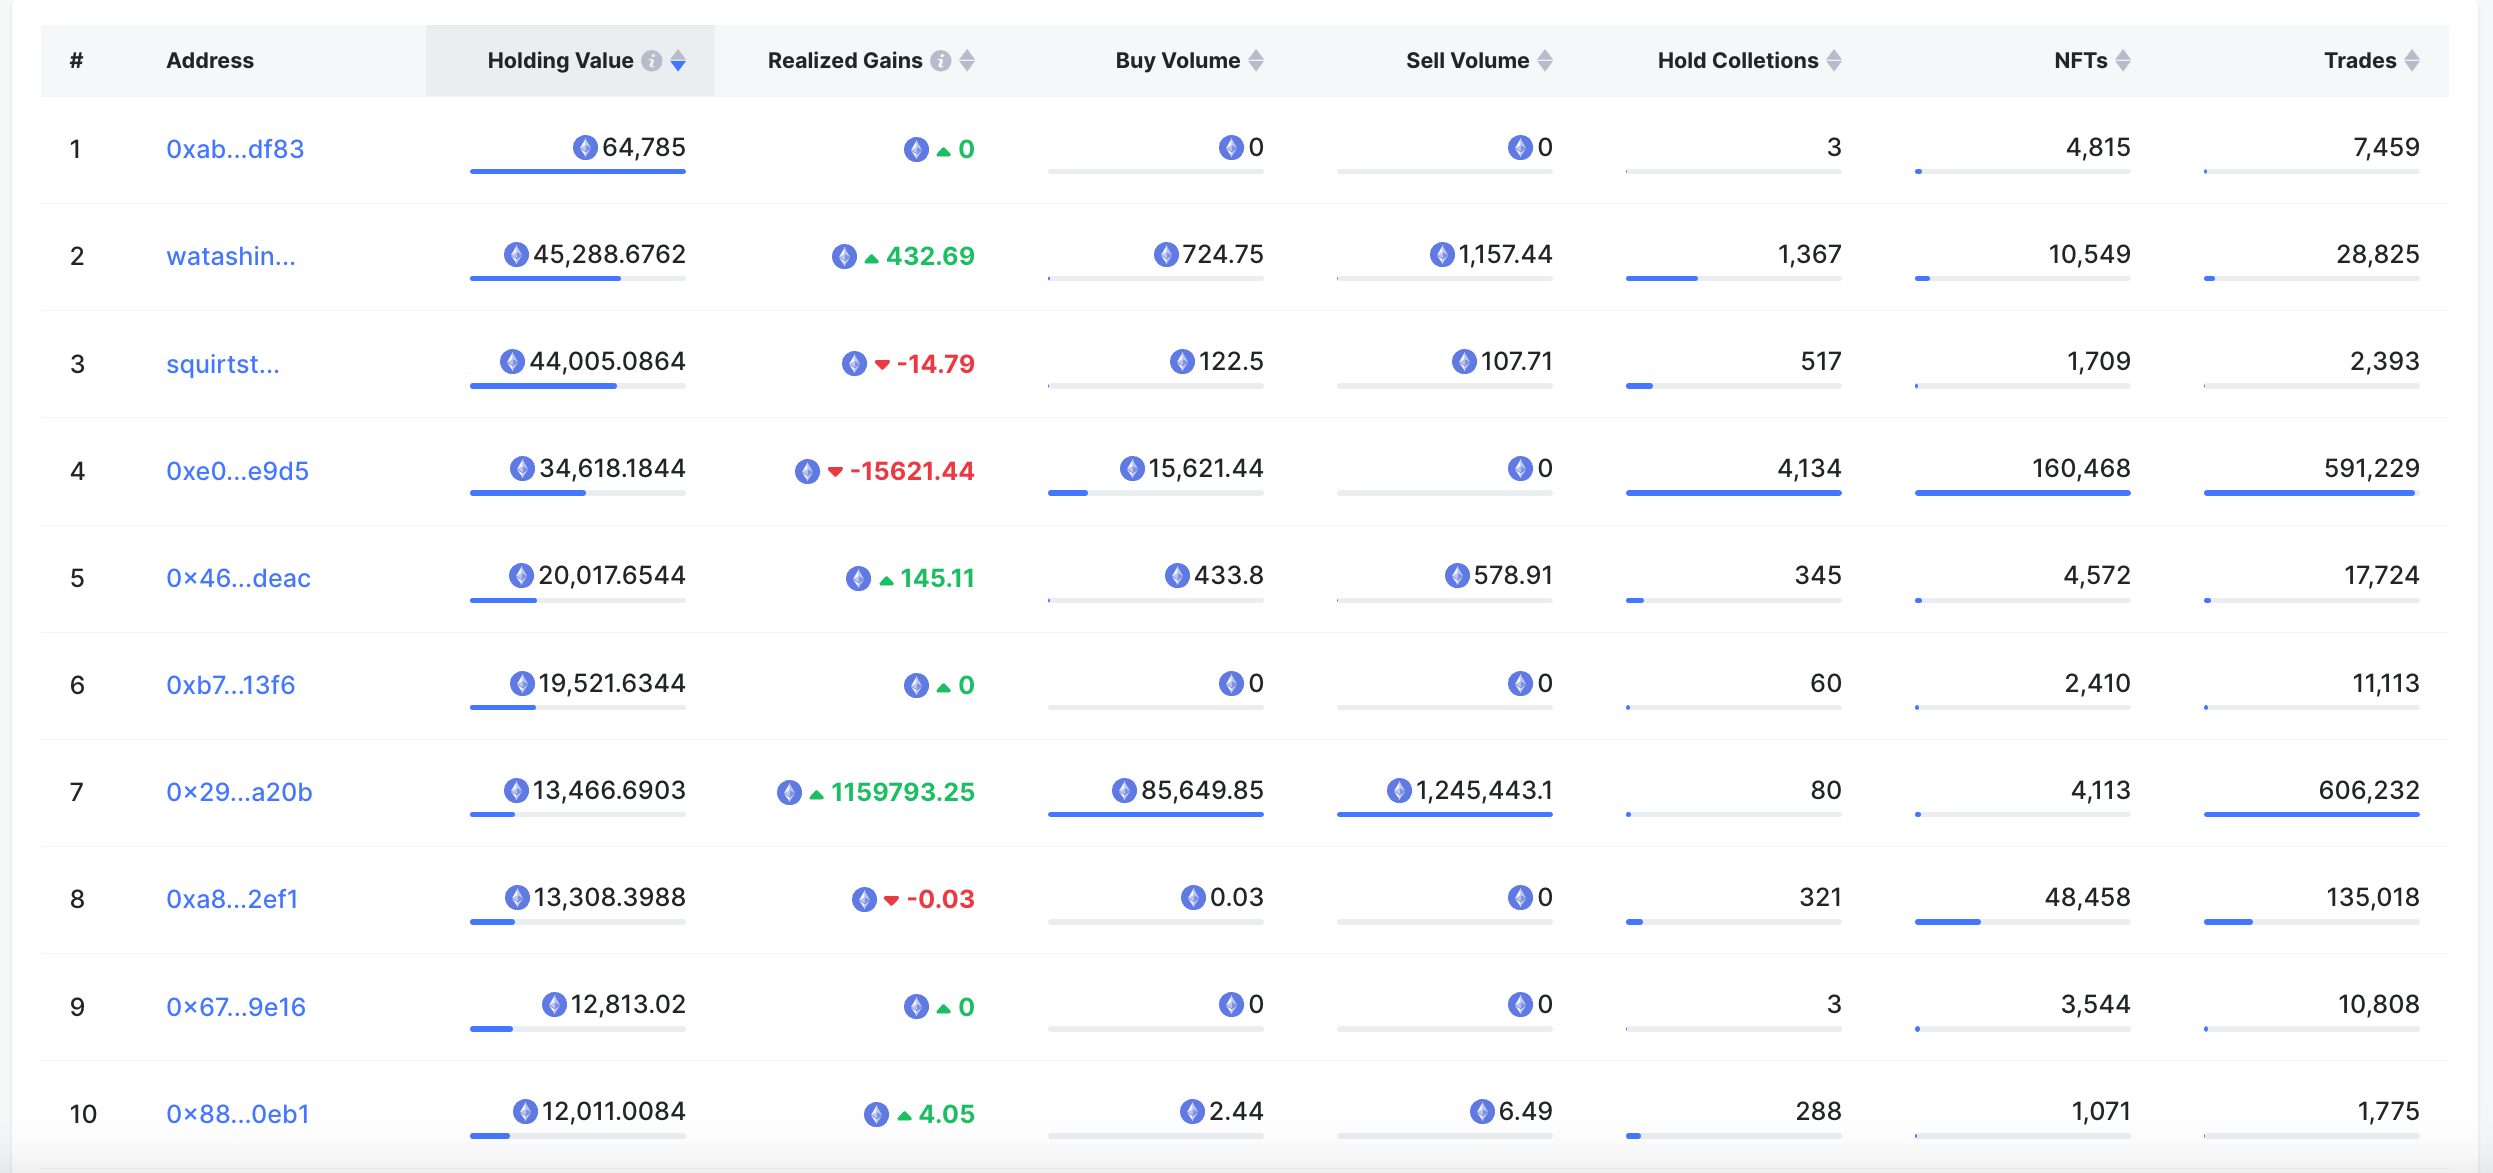This screenshot has height=1173, width=2493.
Task: Click ETH icon beside 432.69 realized gains
Action: 844,257
